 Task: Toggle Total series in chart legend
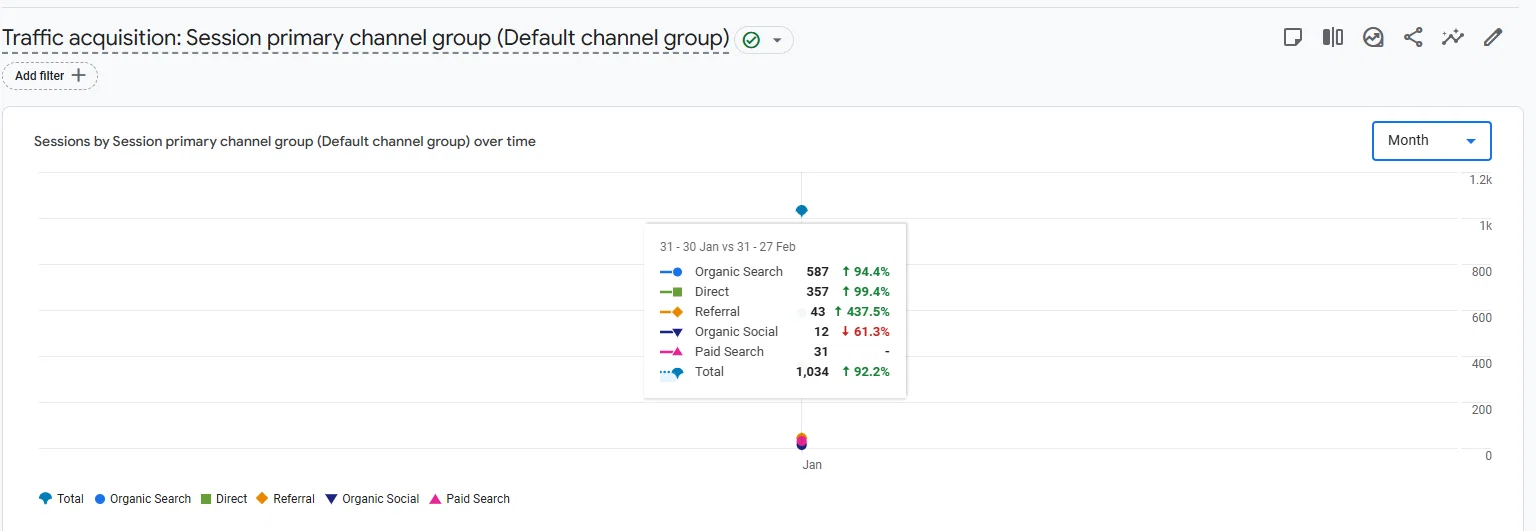pos(61,498)
